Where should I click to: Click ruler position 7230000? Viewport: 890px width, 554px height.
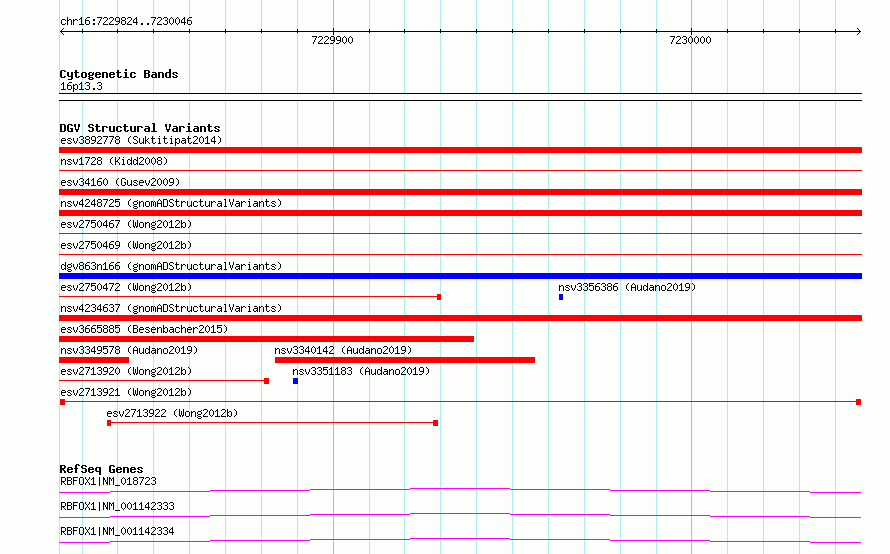click(x=690, y=40)
